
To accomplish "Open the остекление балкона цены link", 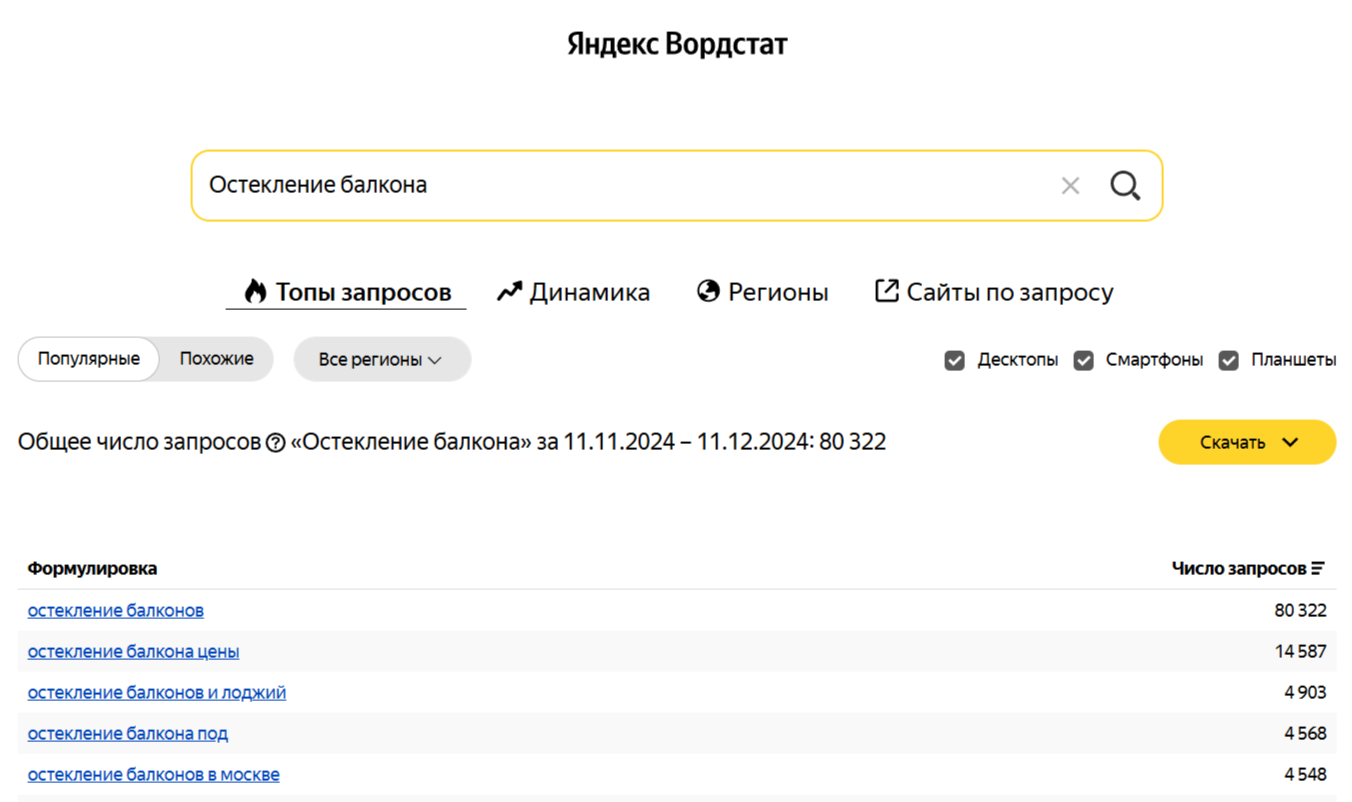I will (x=133, y=651).
